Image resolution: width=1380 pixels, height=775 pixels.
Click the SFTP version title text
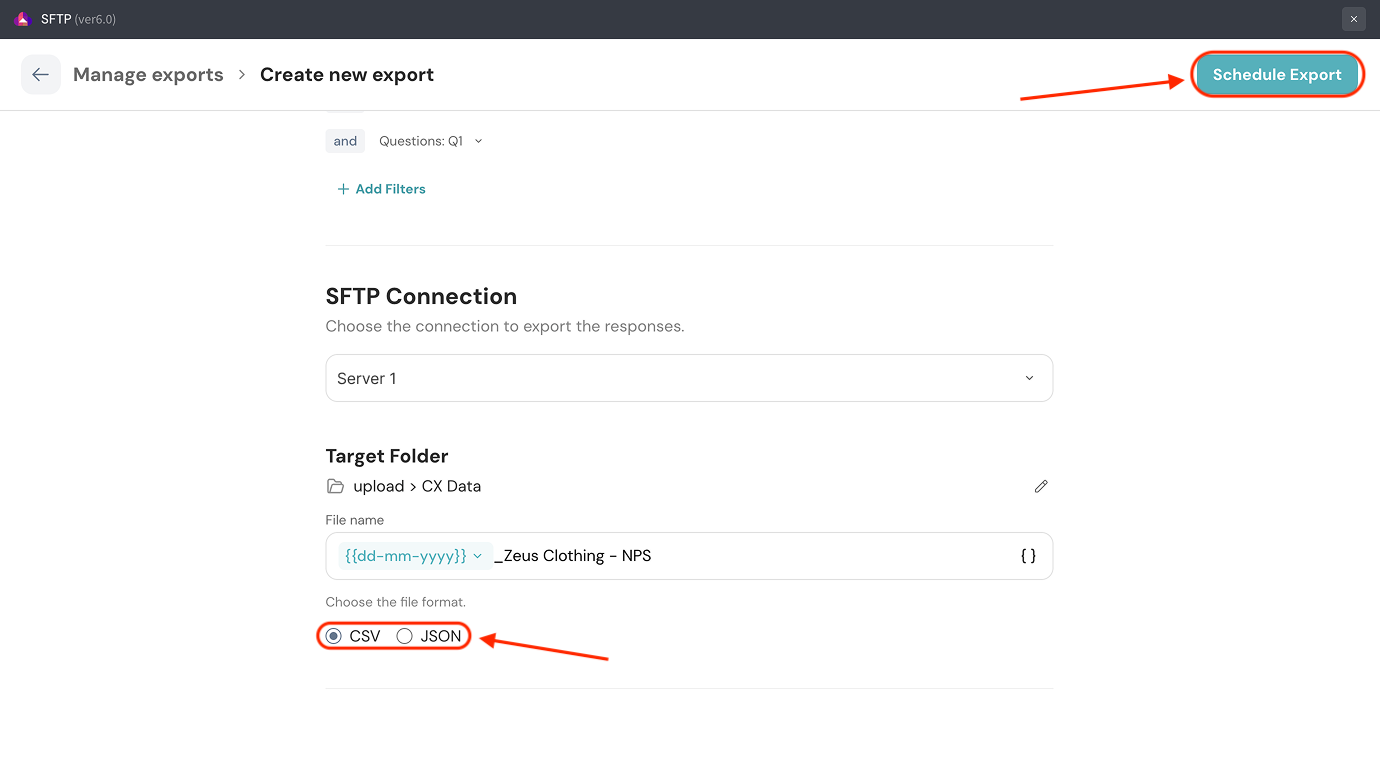point(78,19)
